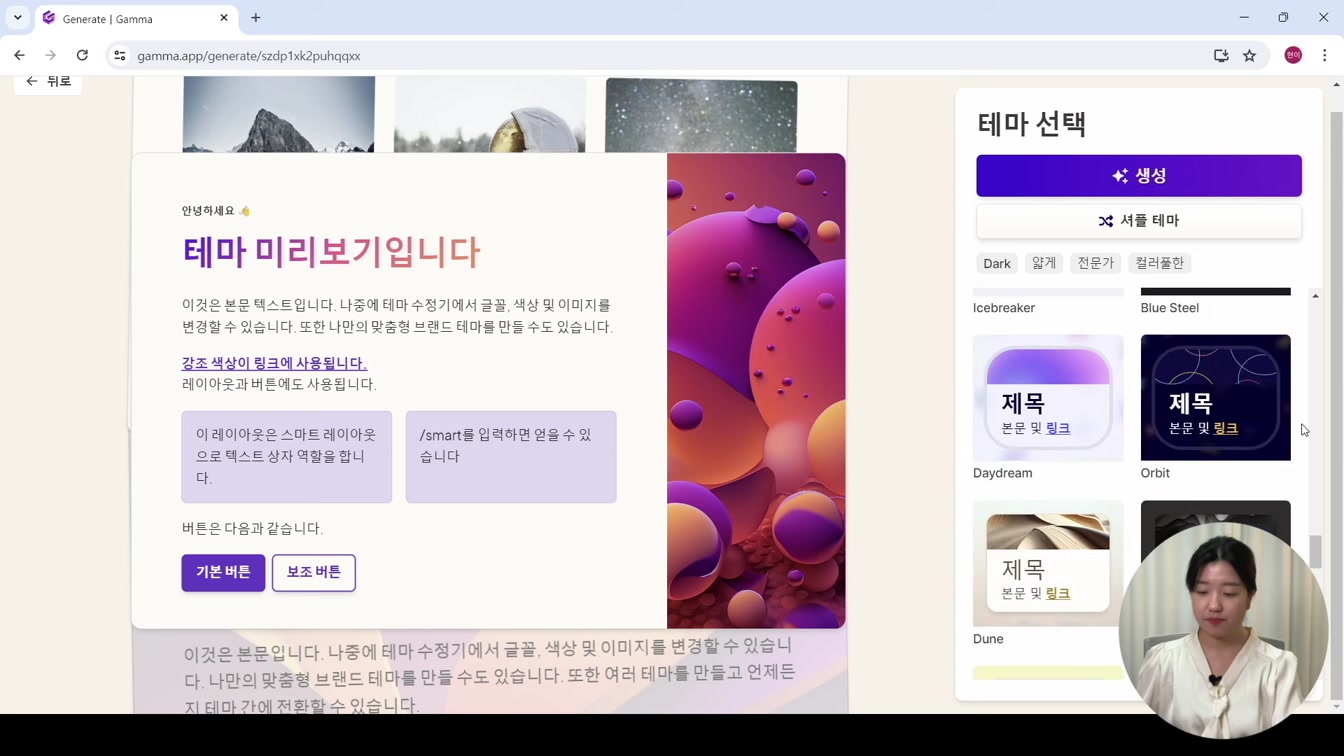Click the 링크 link in Daydream preview
Screen dimensions: 1344x756
[x=1058, y=428]
